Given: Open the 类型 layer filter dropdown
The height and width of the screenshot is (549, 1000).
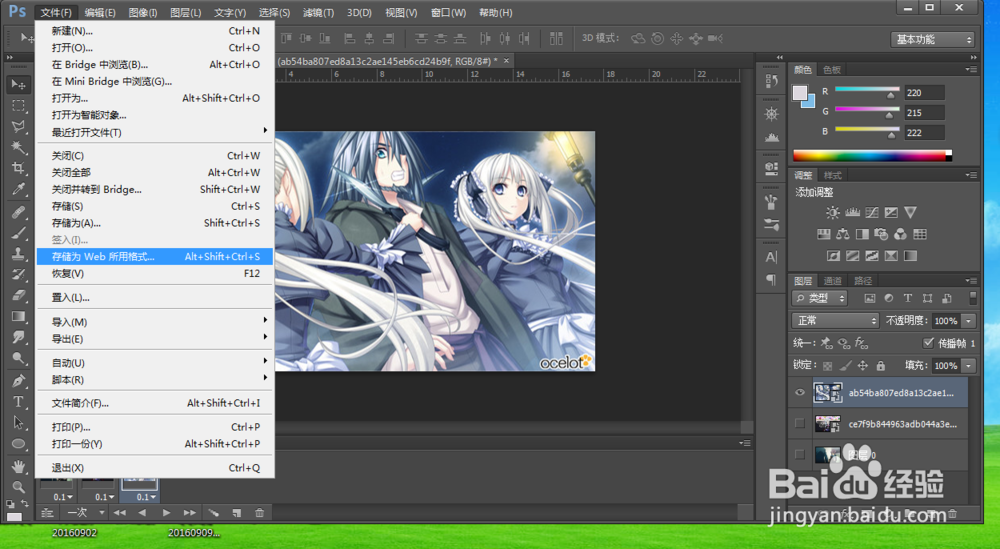Looking at the screenshot, I should pos(820,298).
